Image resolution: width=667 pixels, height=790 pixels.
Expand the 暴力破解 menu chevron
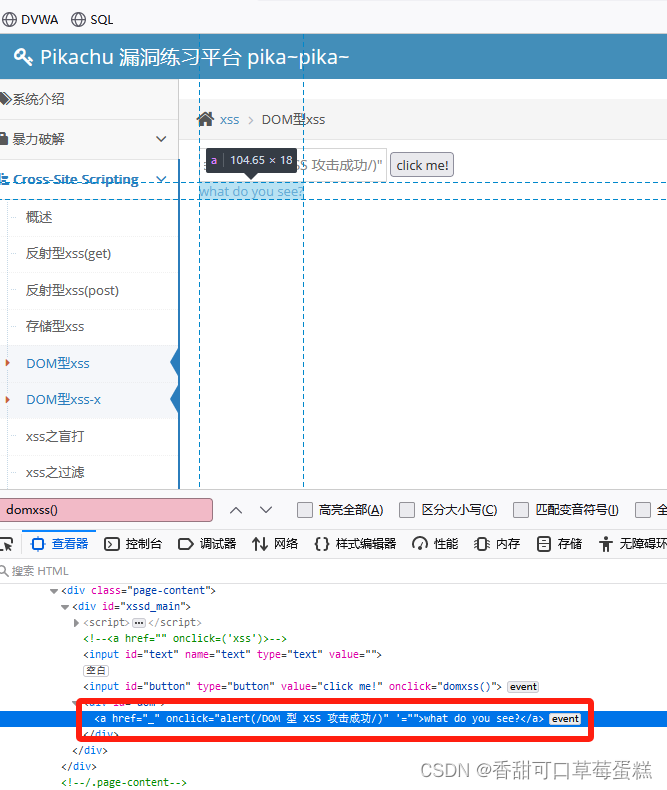(x=161, y=139)
